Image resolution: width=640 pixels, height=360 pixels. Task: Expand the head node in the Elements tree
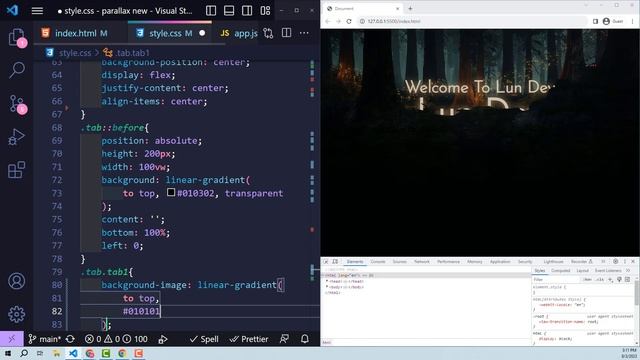coord(327,281)
